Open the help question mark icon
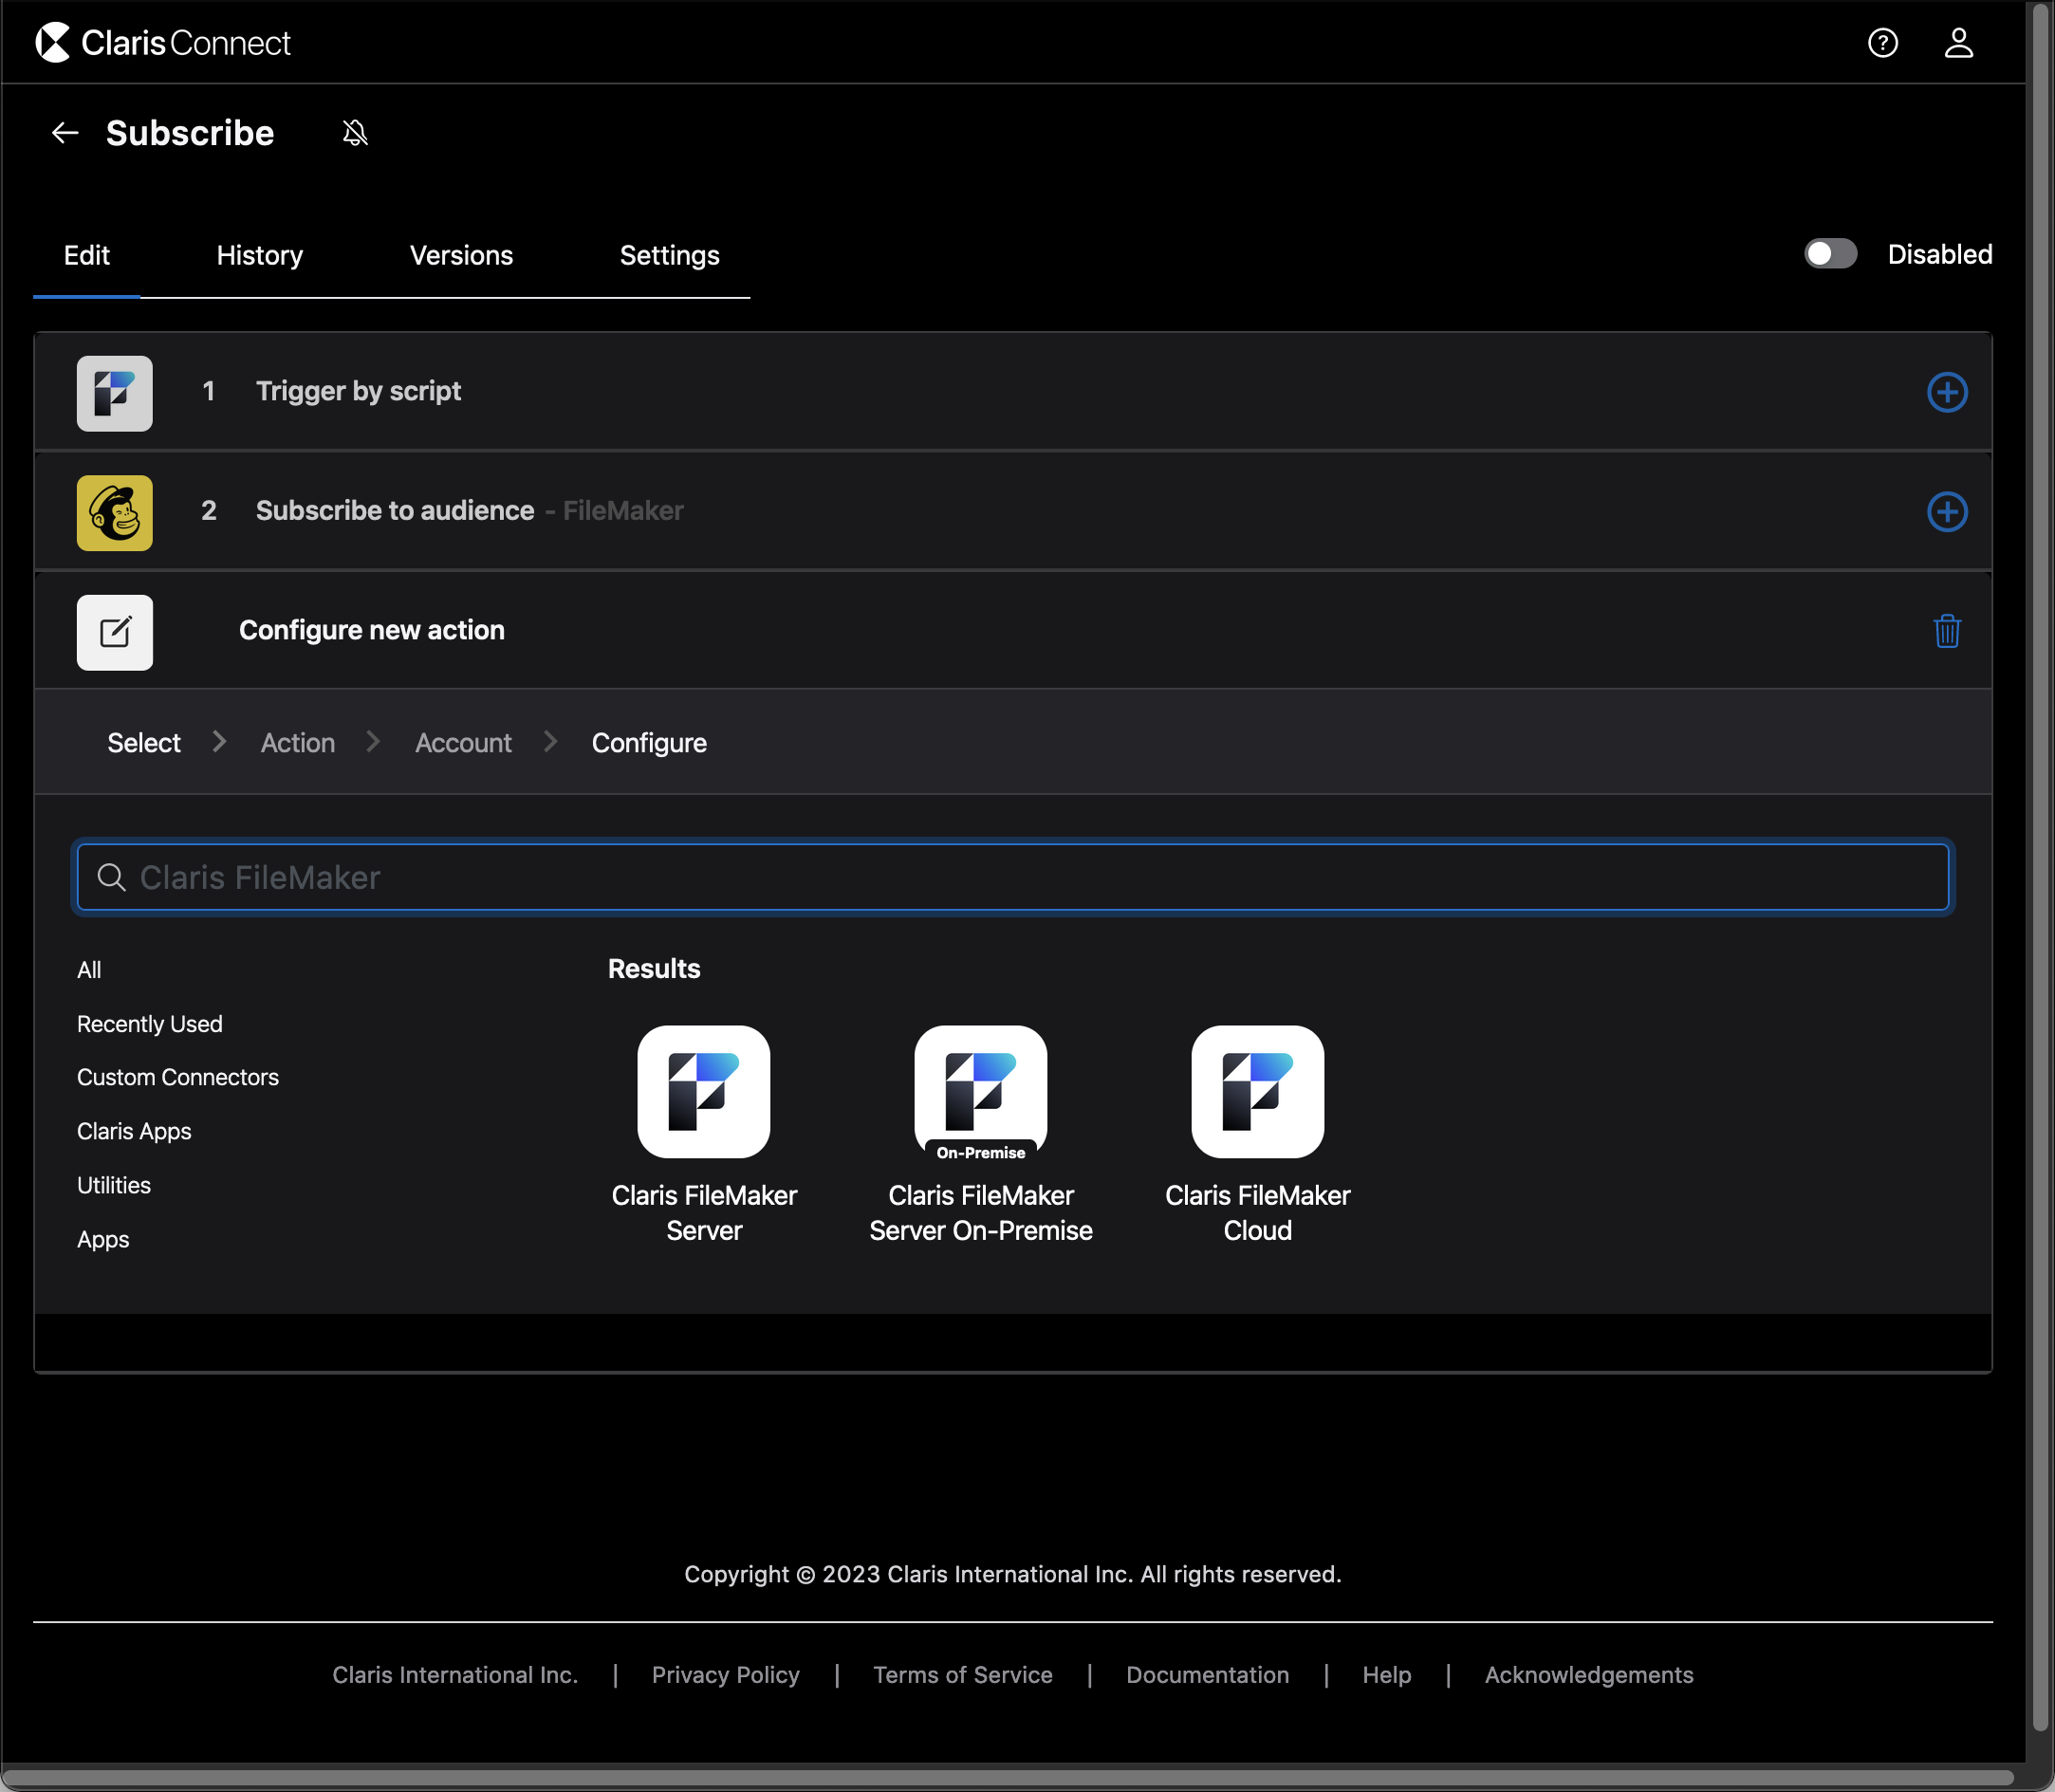Screen dimensions: 2055x1792 tap(1882, 43)
